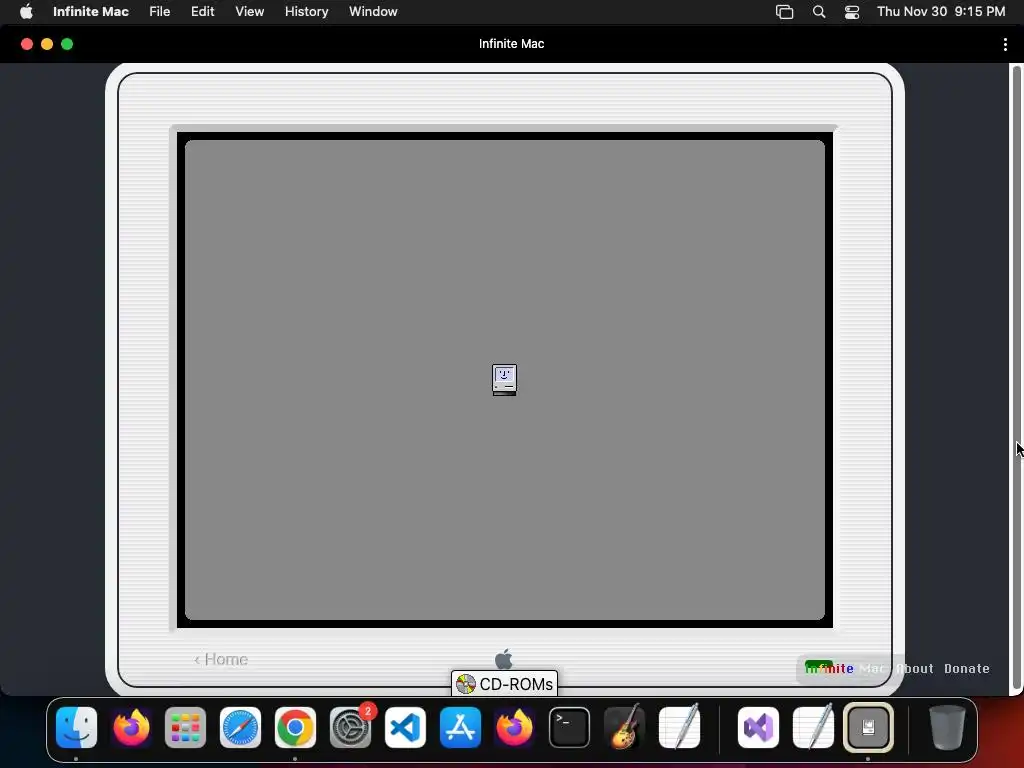Image resolution: width=1024 pixels, height=768 pixels.
Task: Click Infinite Mac app icon in Dock
Action: click(x=868, y=727)
